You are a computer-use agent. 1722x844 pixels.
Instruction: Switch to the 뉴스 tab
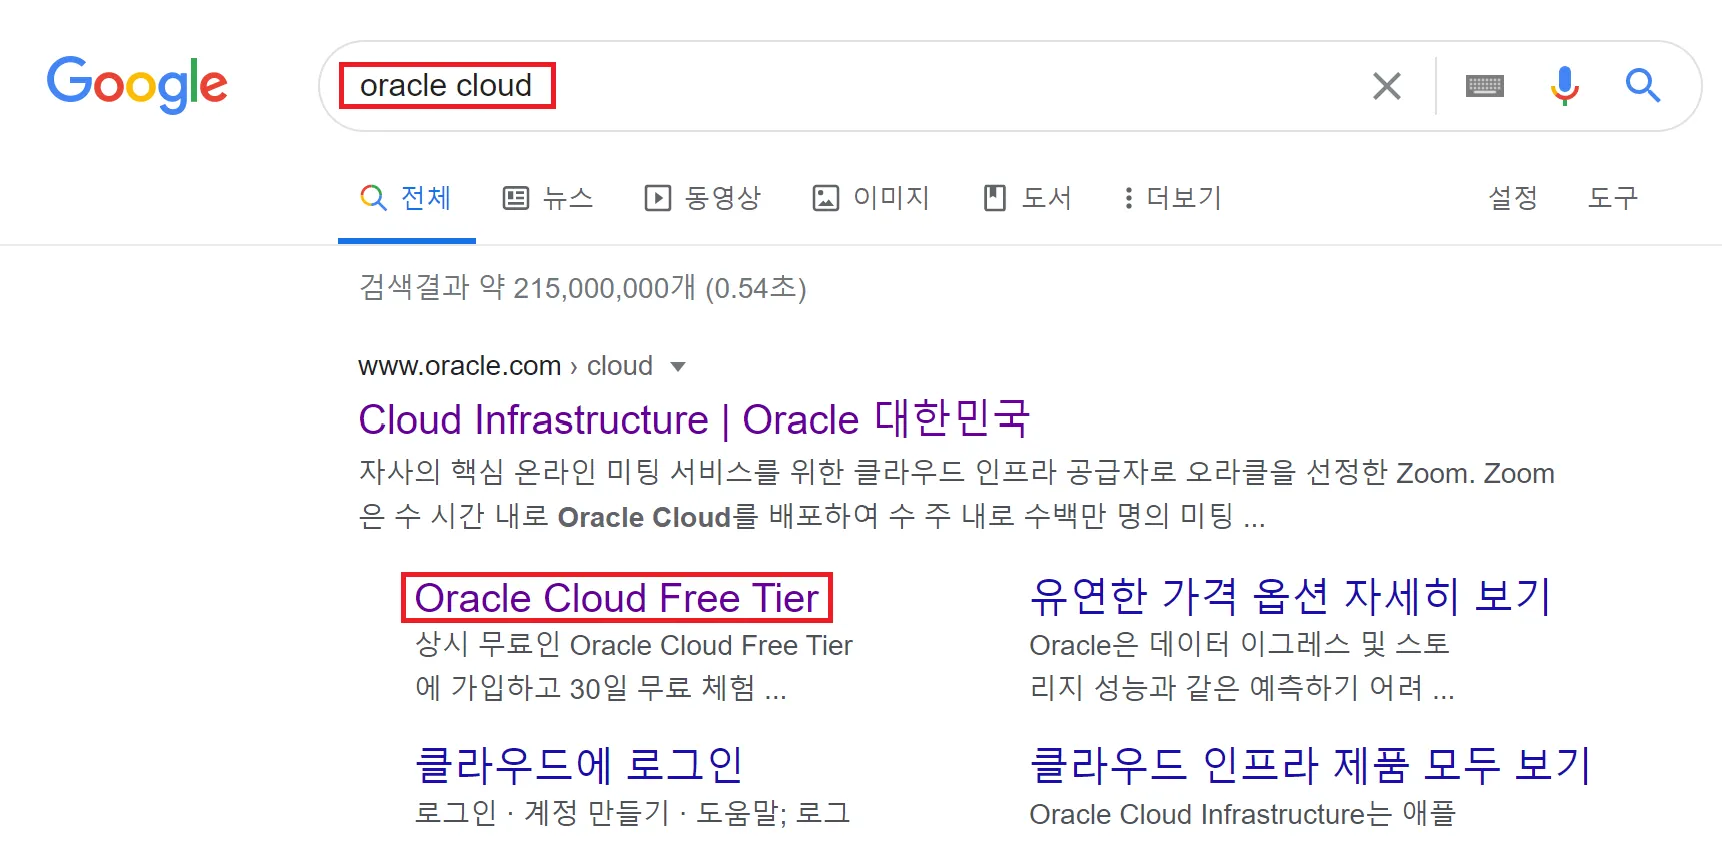(548, 198)
